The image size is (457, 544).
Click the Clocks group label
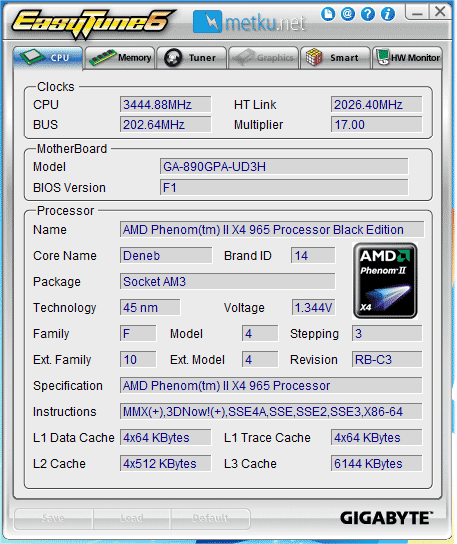pos(56,87)
